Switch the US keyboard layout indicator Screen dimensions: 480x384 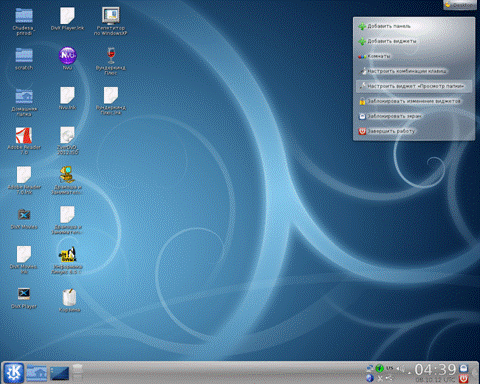tap(390, 368)
